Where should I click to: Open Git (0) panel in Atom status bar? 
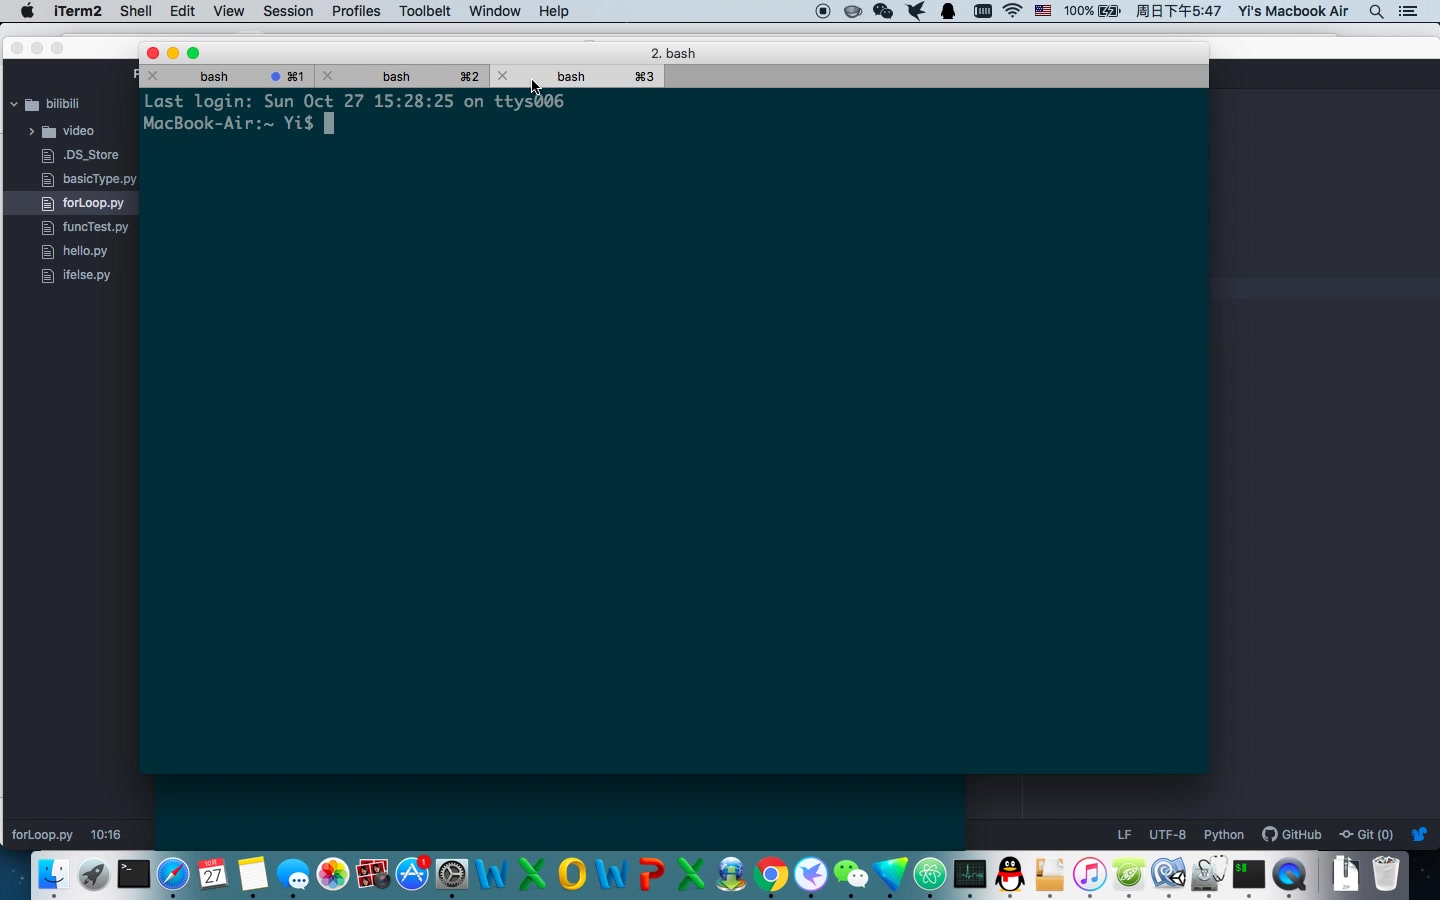[x=1366, y=834]
